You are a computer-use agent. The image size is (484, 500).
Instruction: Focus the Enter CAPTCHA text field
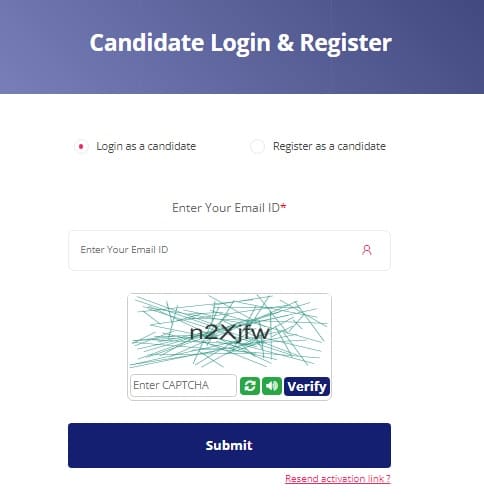[183, 385]
